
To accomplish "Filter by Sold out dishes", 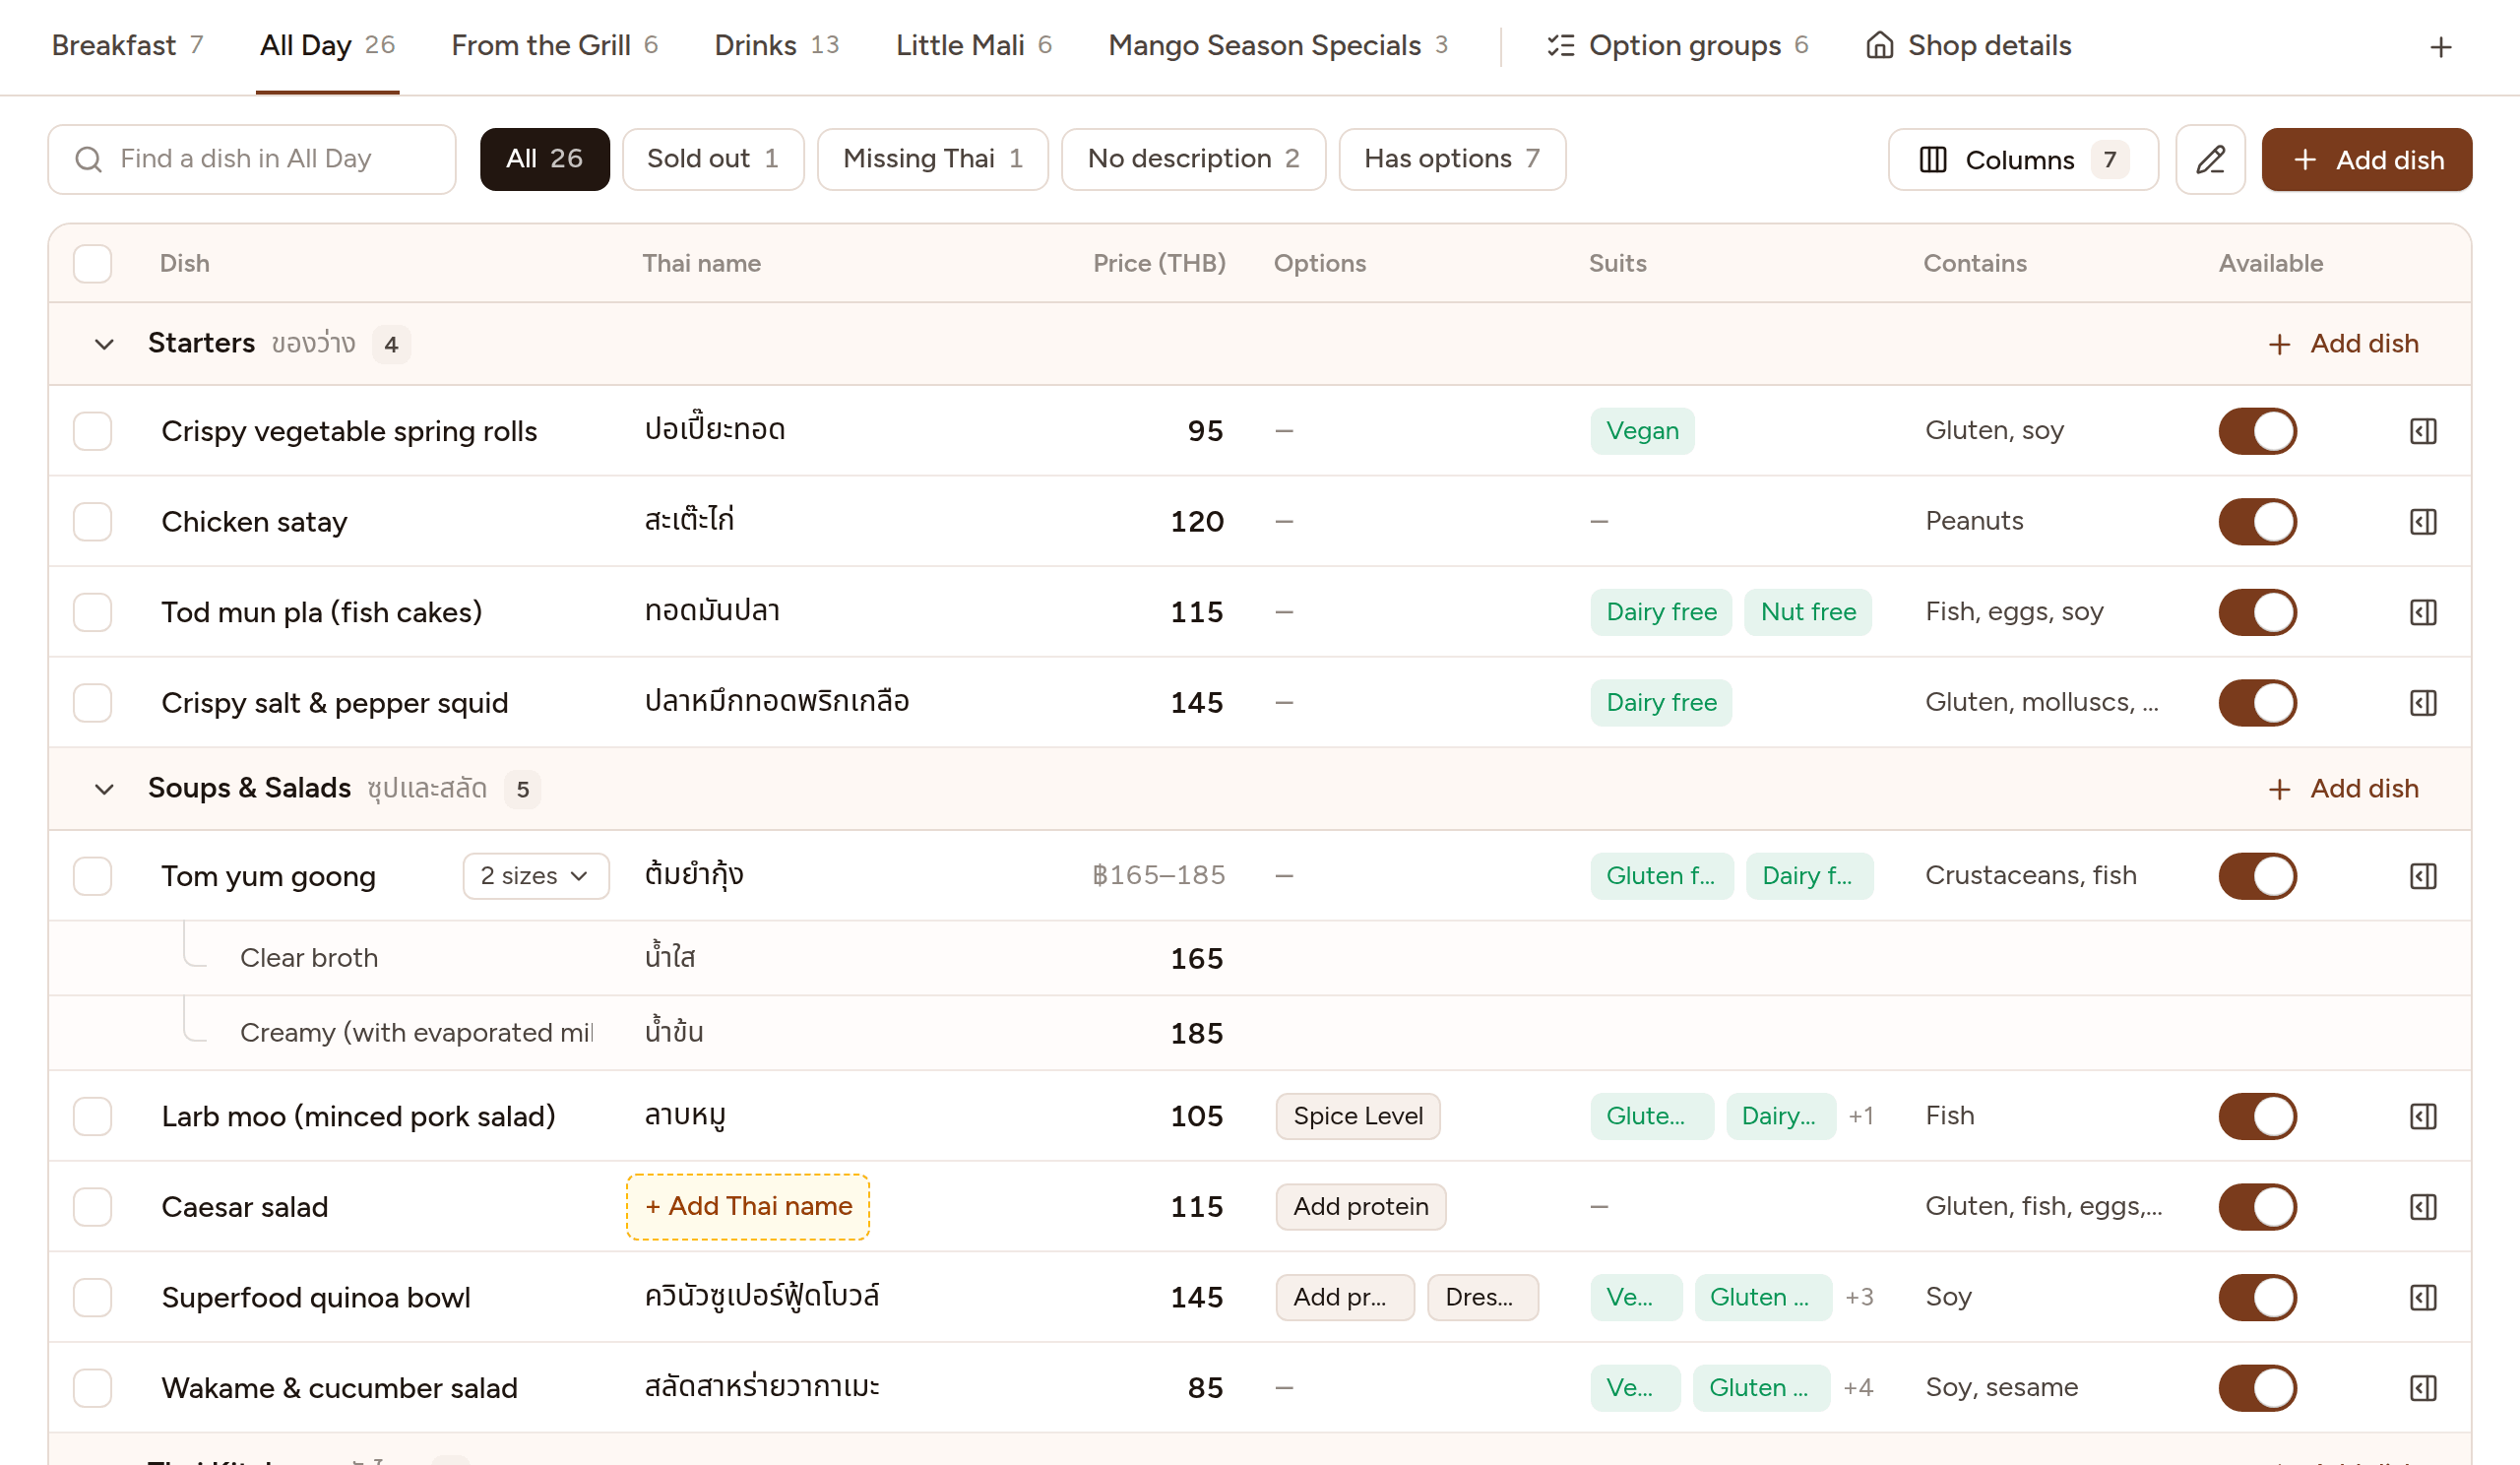I will pos(712,159).
